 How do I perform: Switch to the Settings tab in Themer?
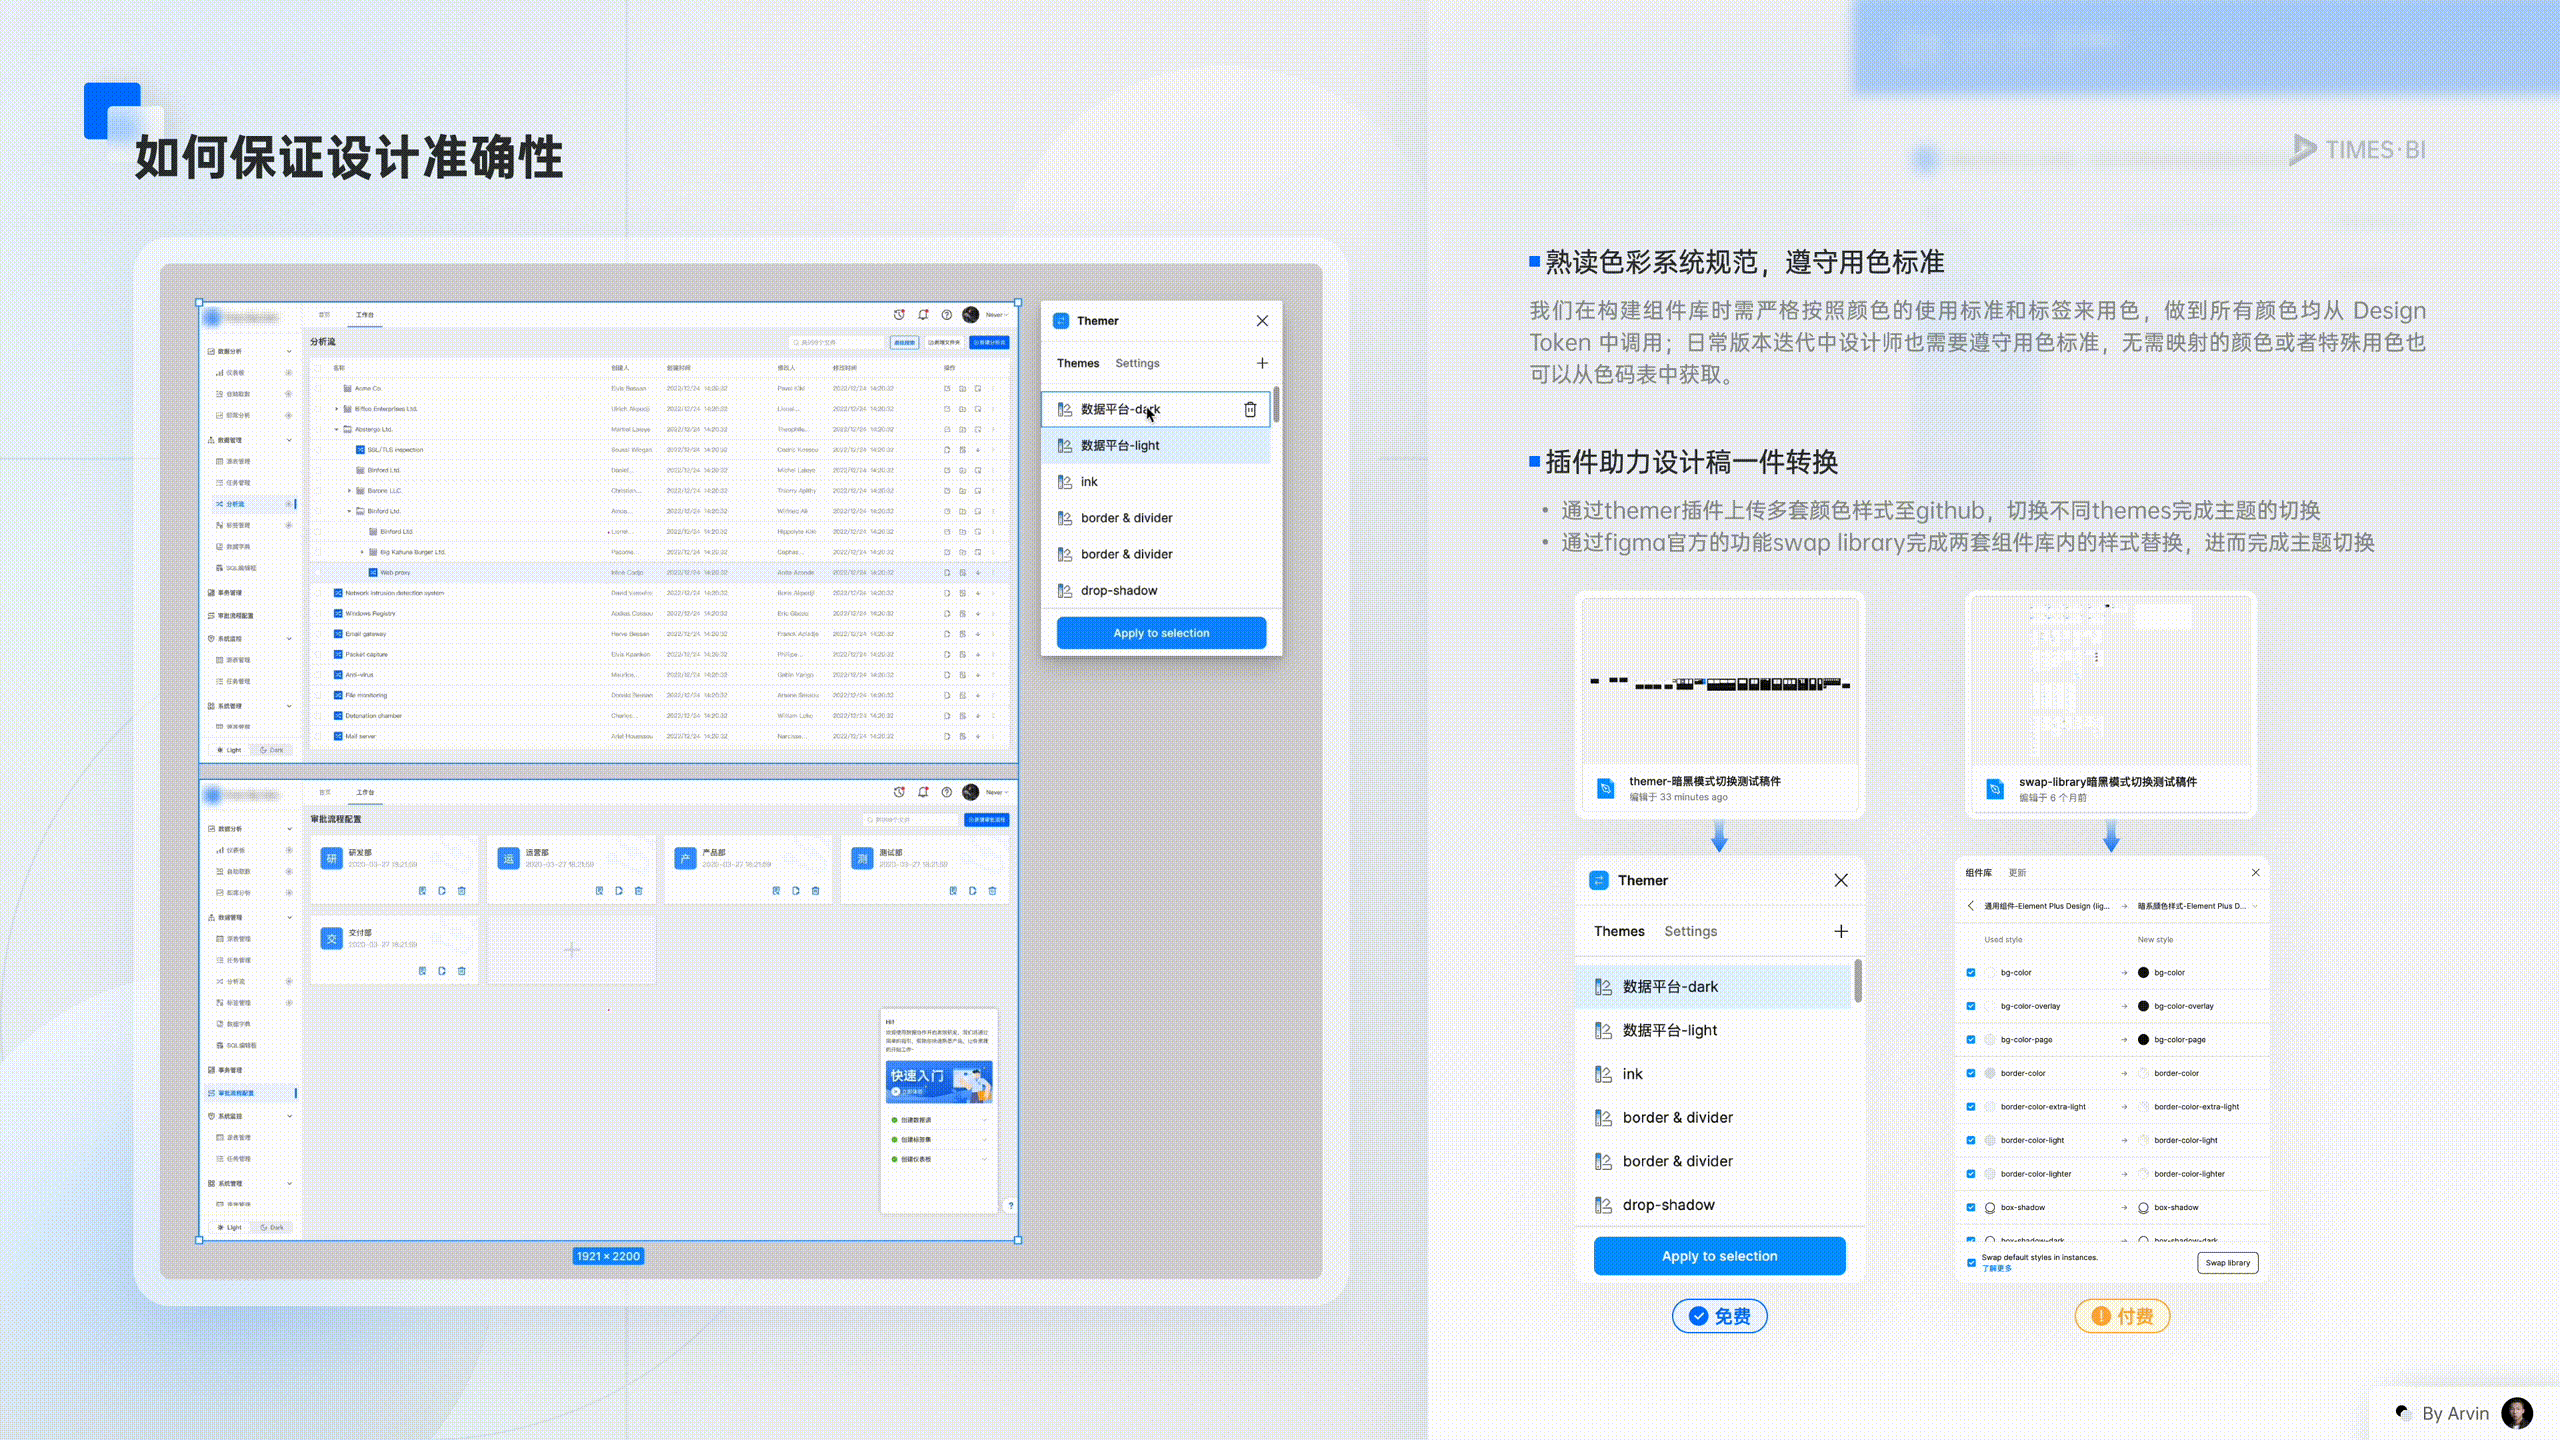coord(1137,363)
